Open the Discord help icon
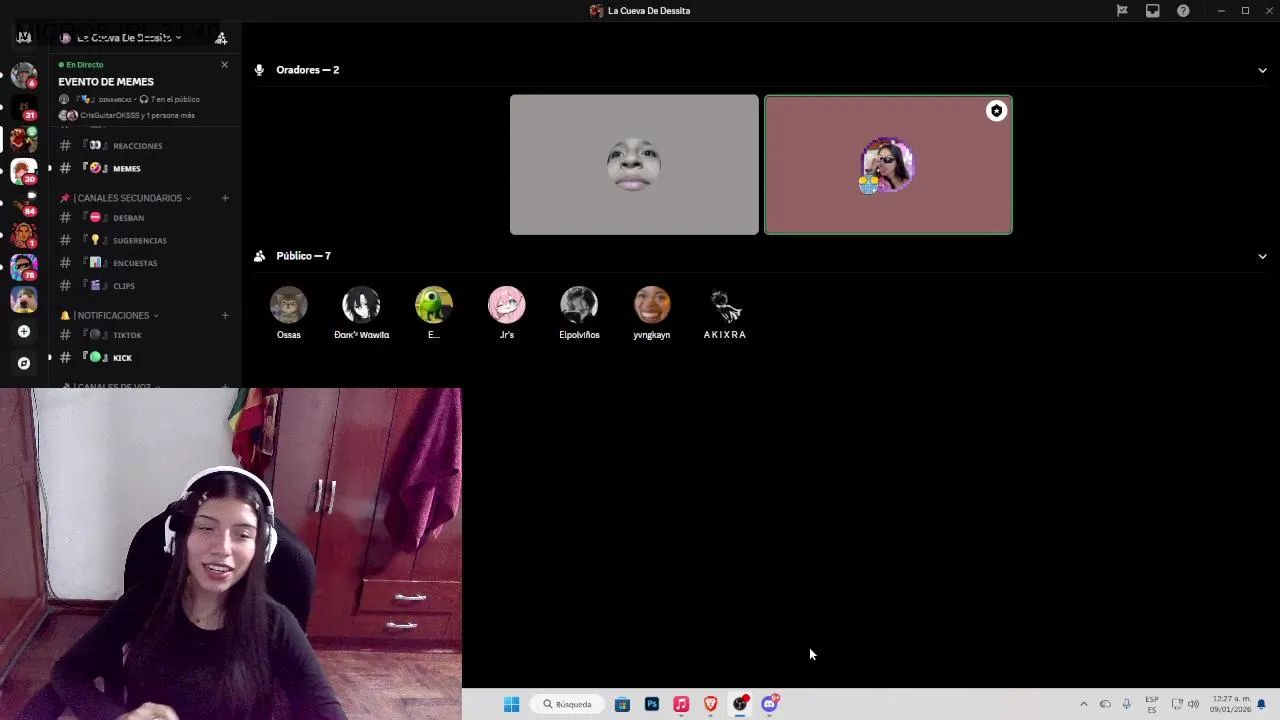Screen dimensions: 1280x720 click(x=1183, y=11)
